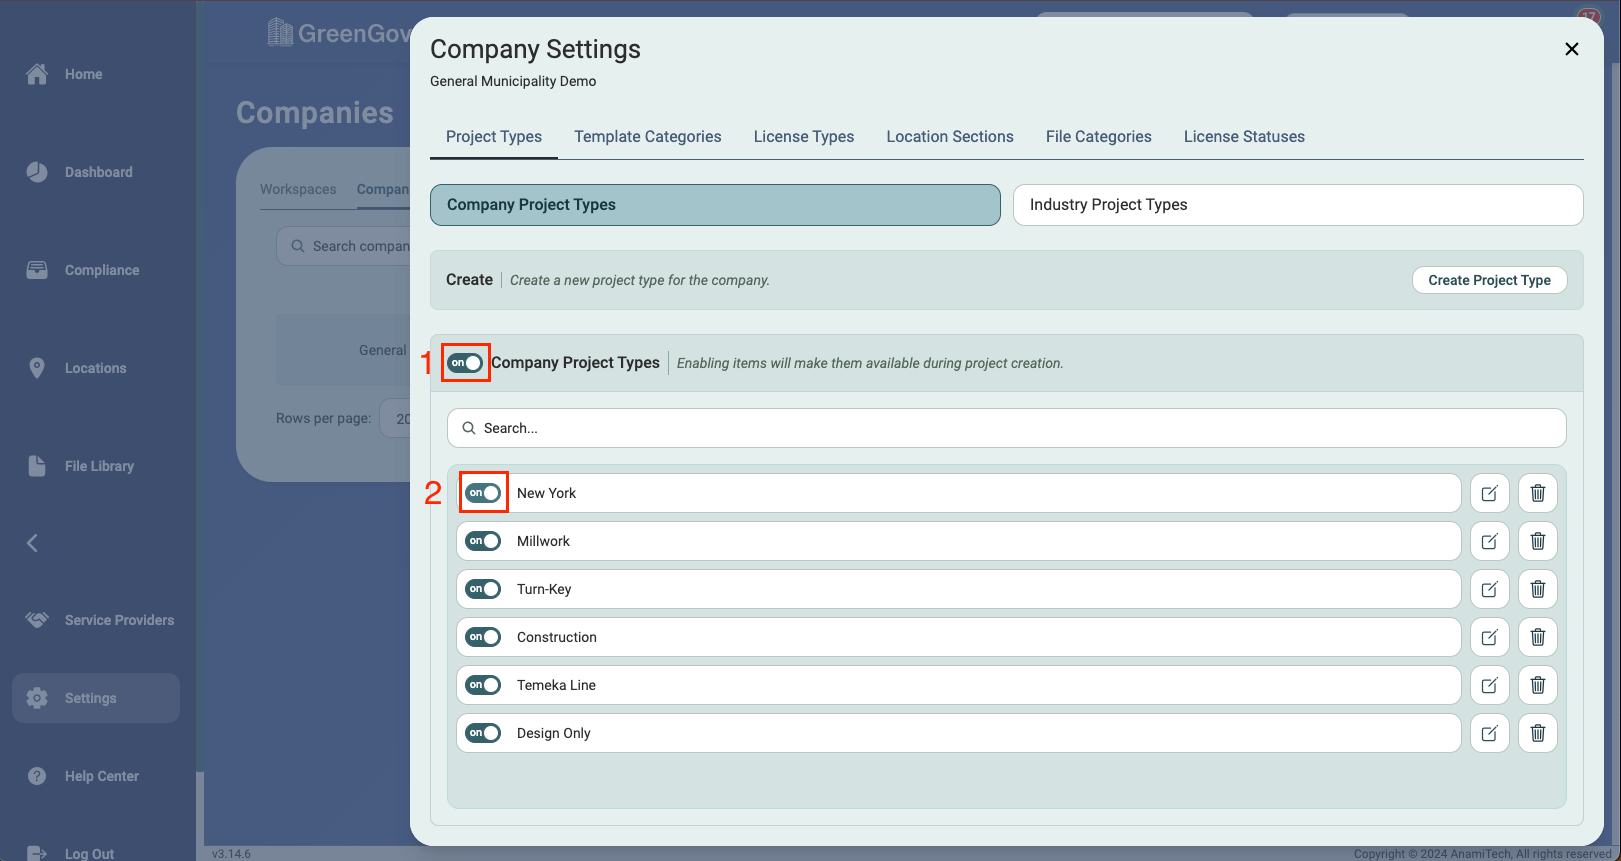The height and width of the screenshot is (861, 1621).
Task: Delete the Millwork project type
Action: click(x=1538, y=541)
